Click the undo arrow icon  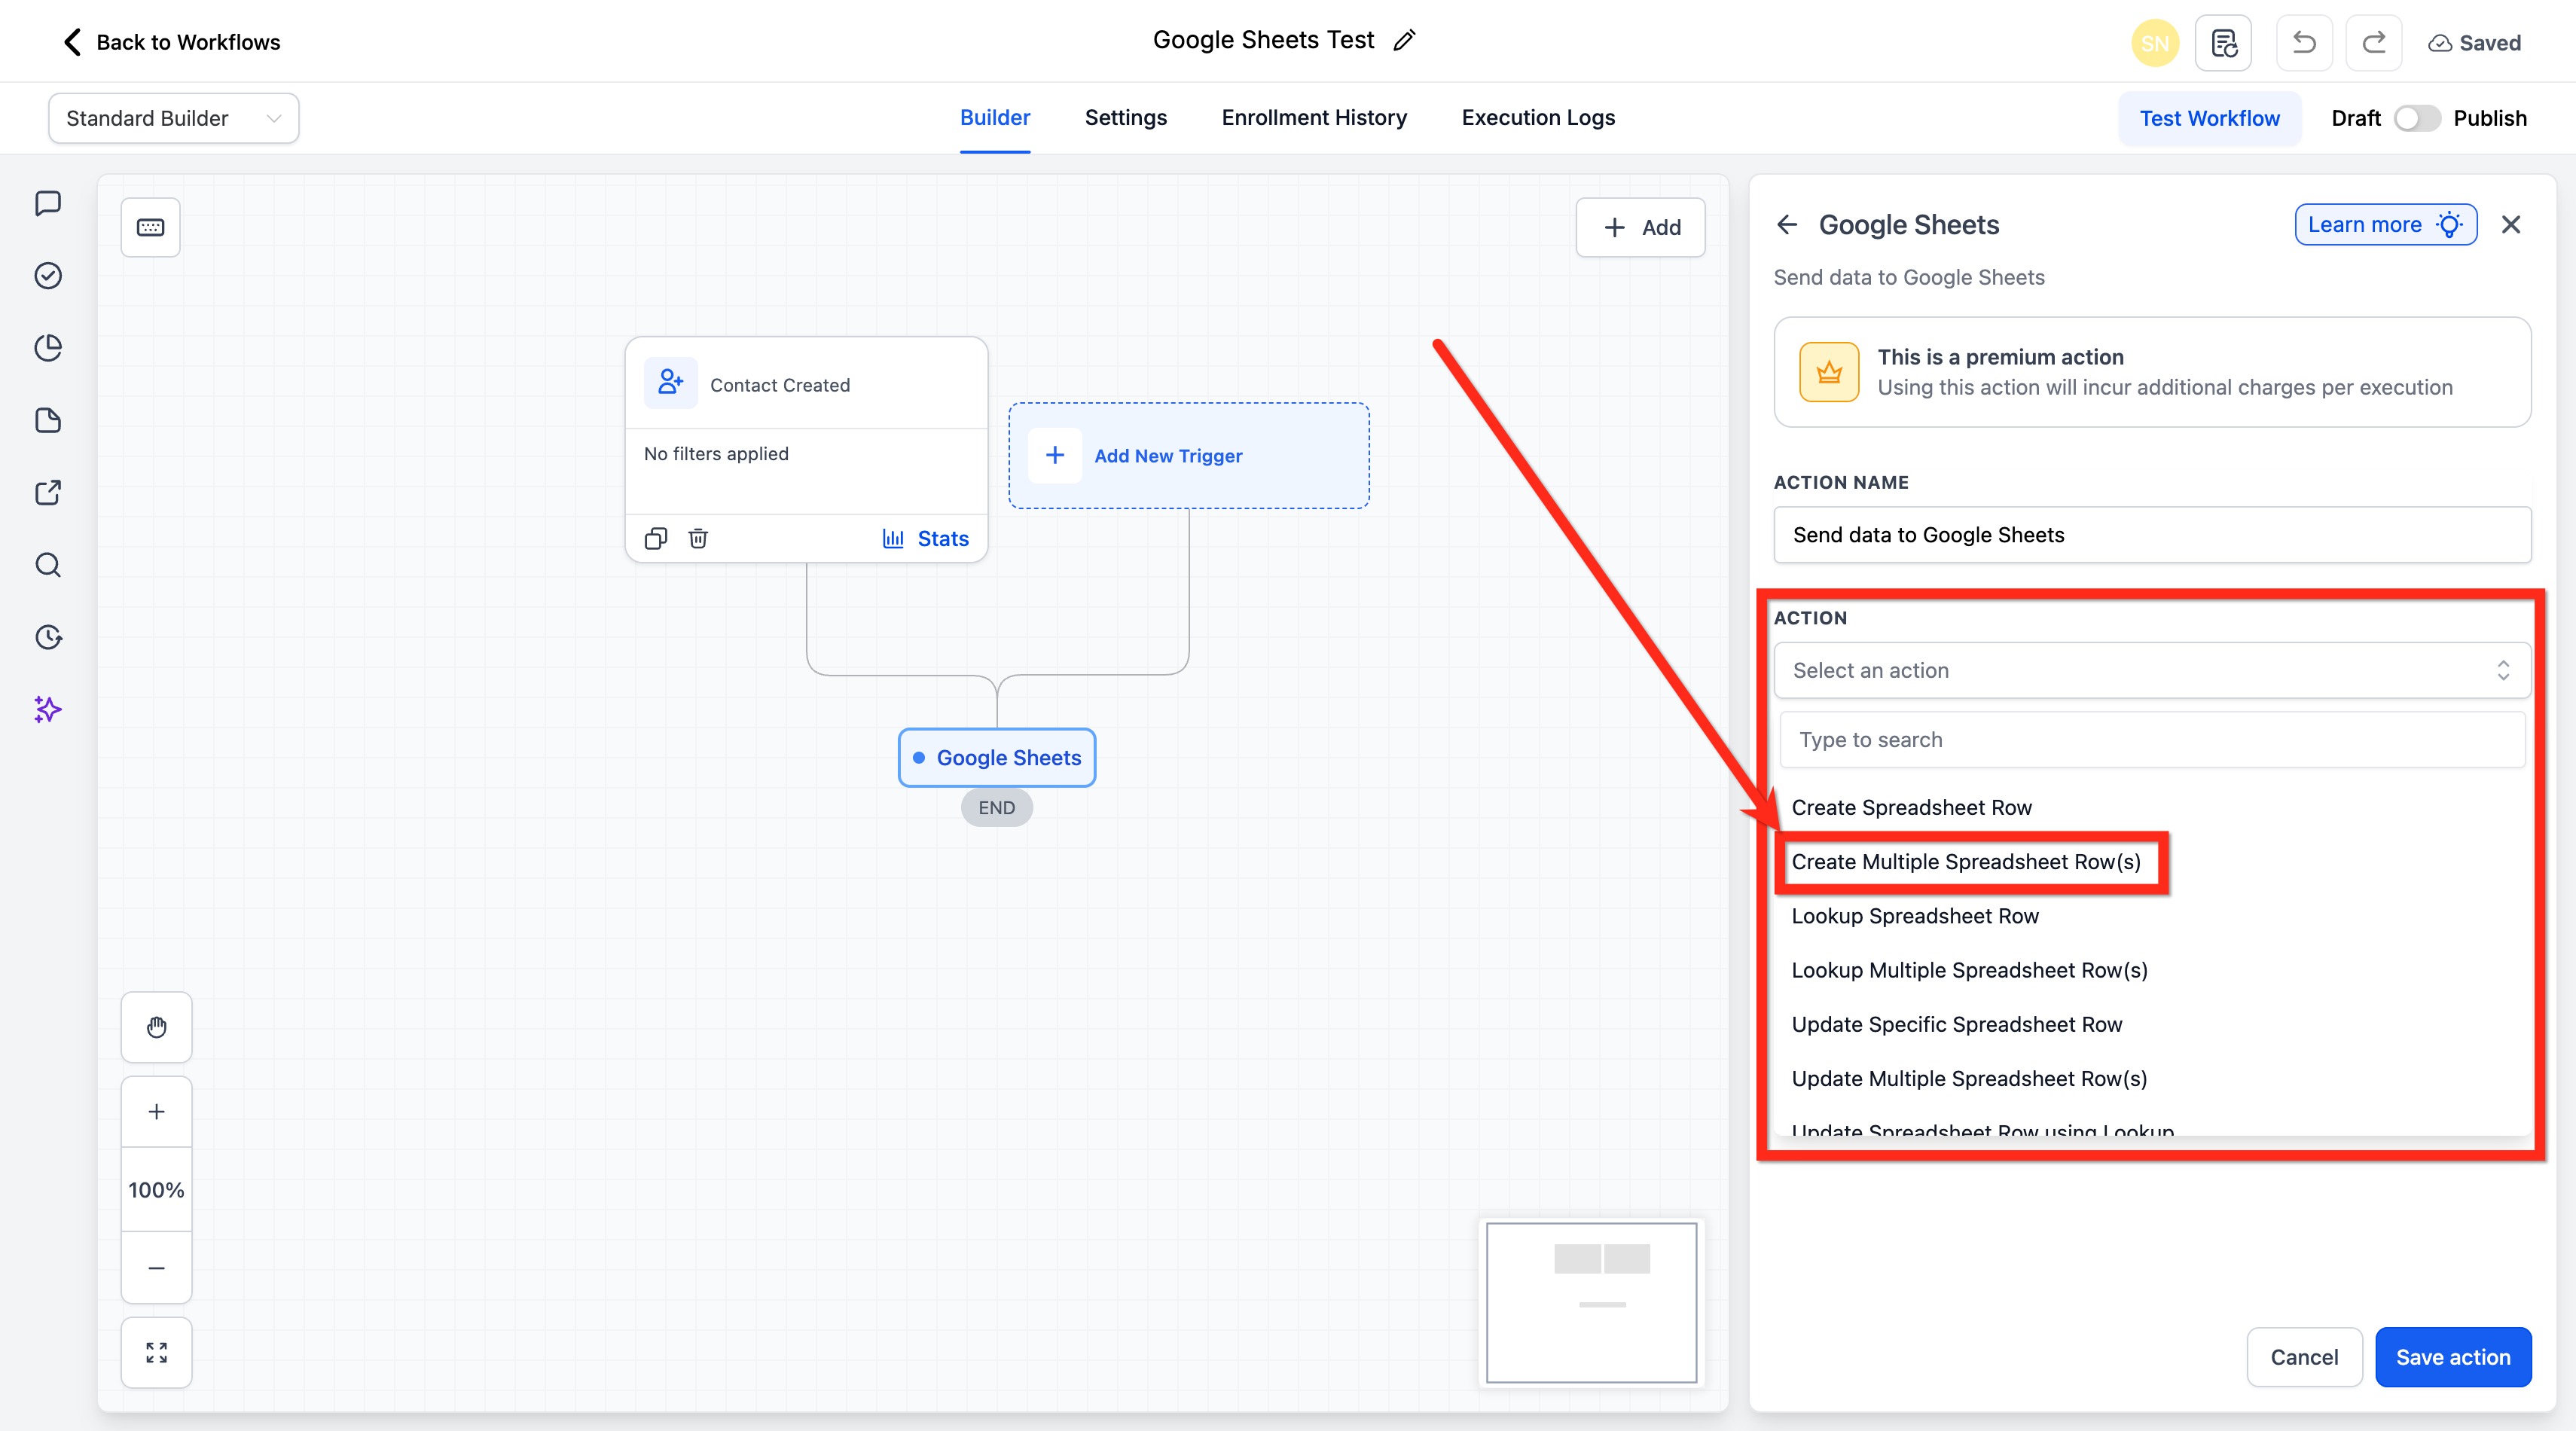click(x=2303, y=43)
